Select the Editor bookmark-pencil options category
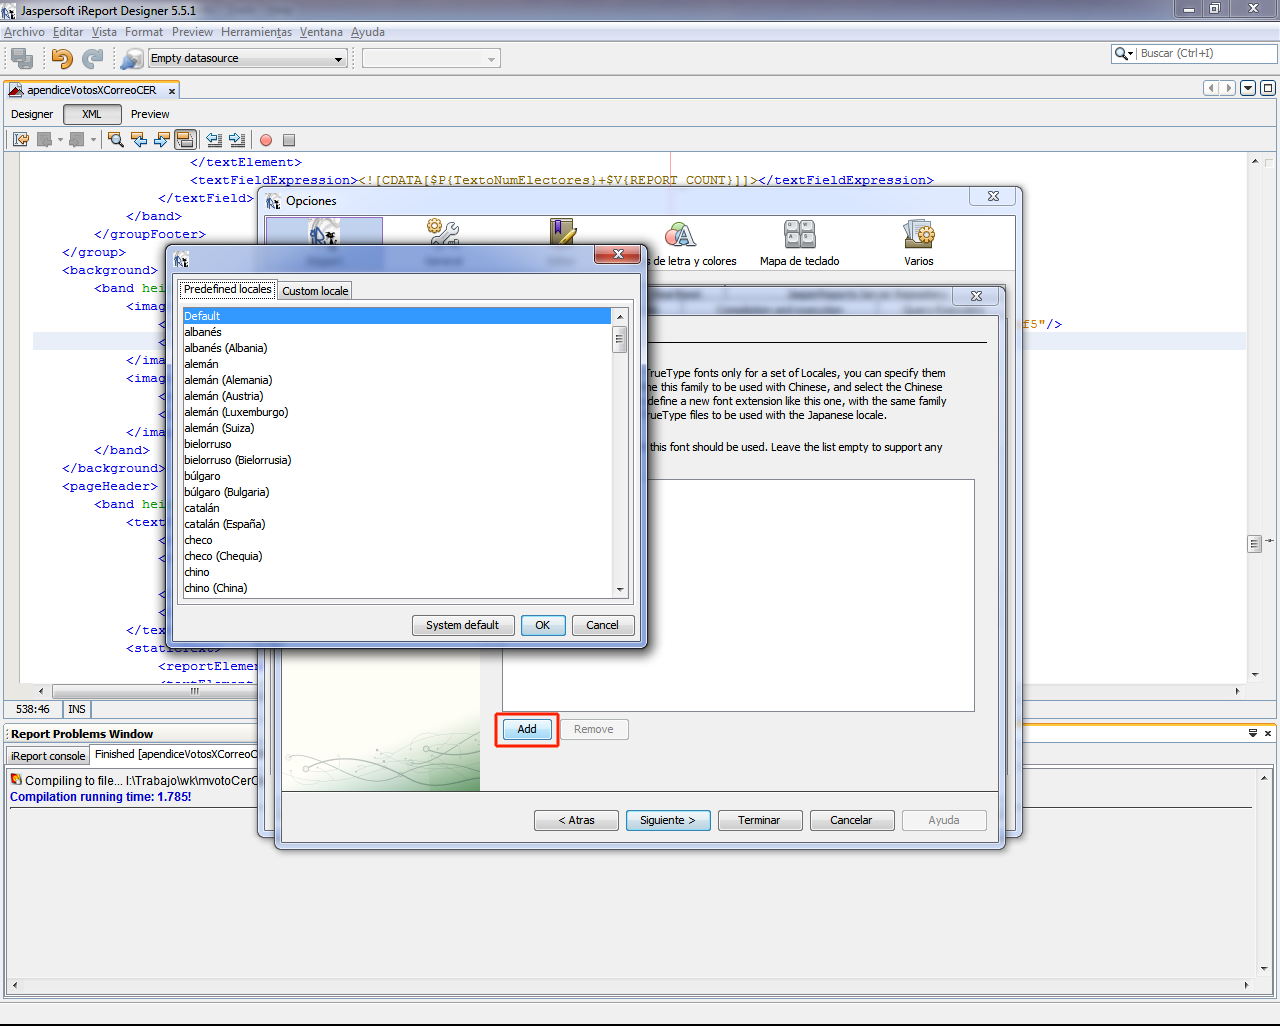1280x1026 pixels. [x=562, y=244]
